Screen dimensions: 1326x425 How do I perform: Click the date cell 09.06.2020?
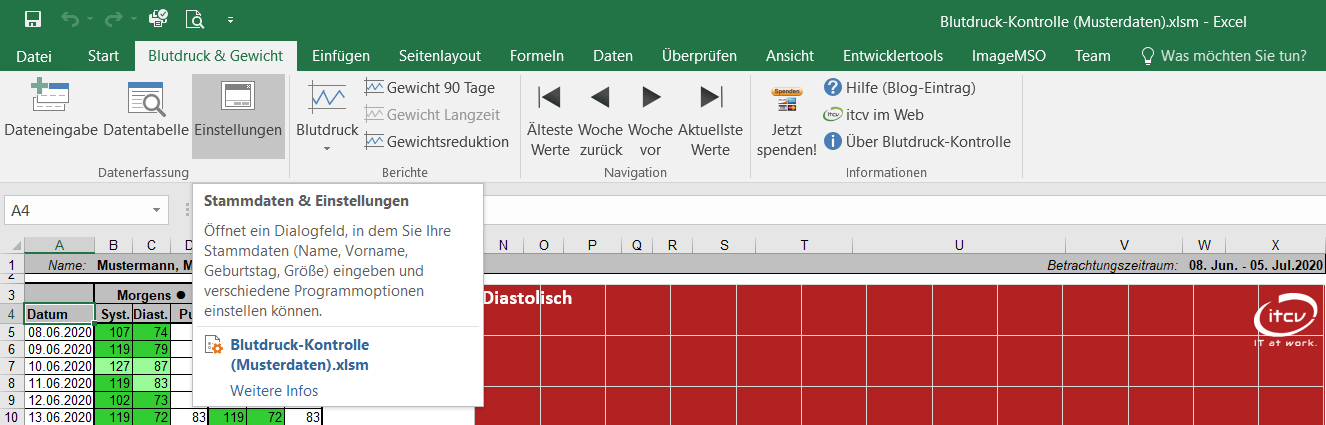click(59, 349)
